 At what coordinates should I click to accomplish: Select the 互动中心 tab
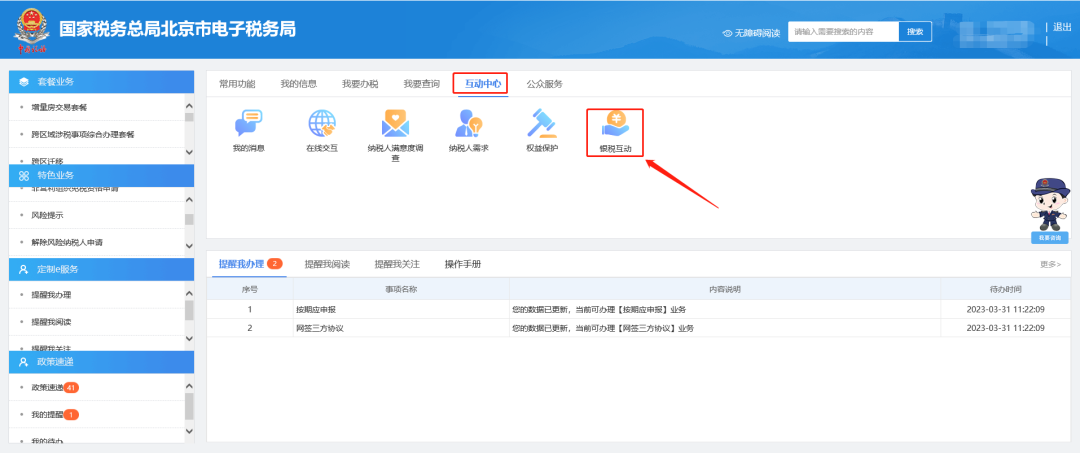(483, 84)
